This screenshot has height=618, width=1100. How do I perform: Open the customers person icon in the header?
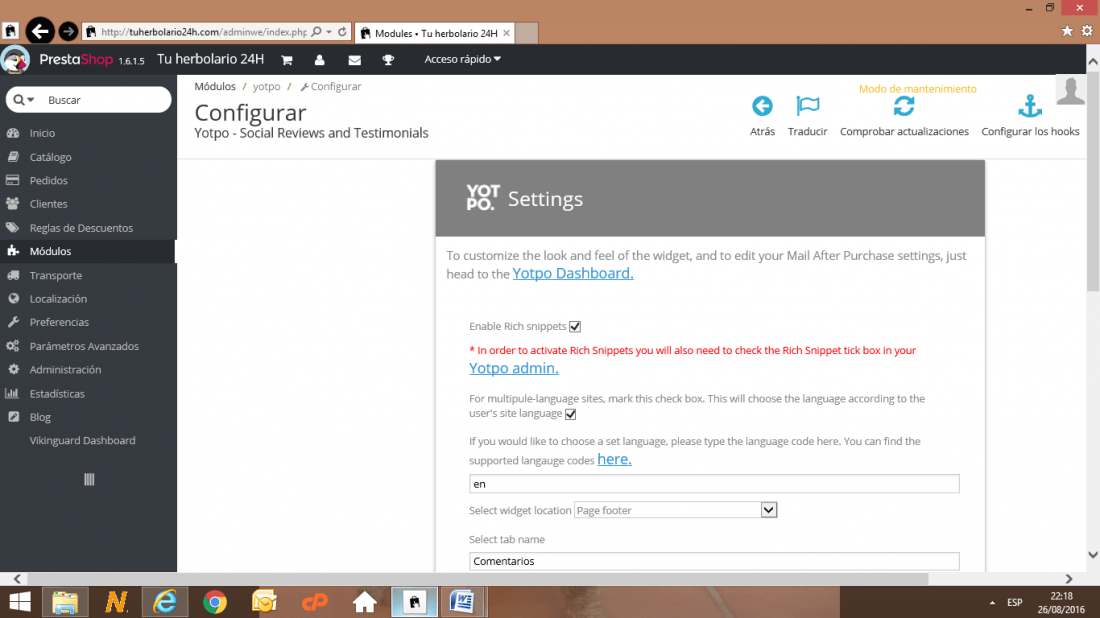[319, 60]
